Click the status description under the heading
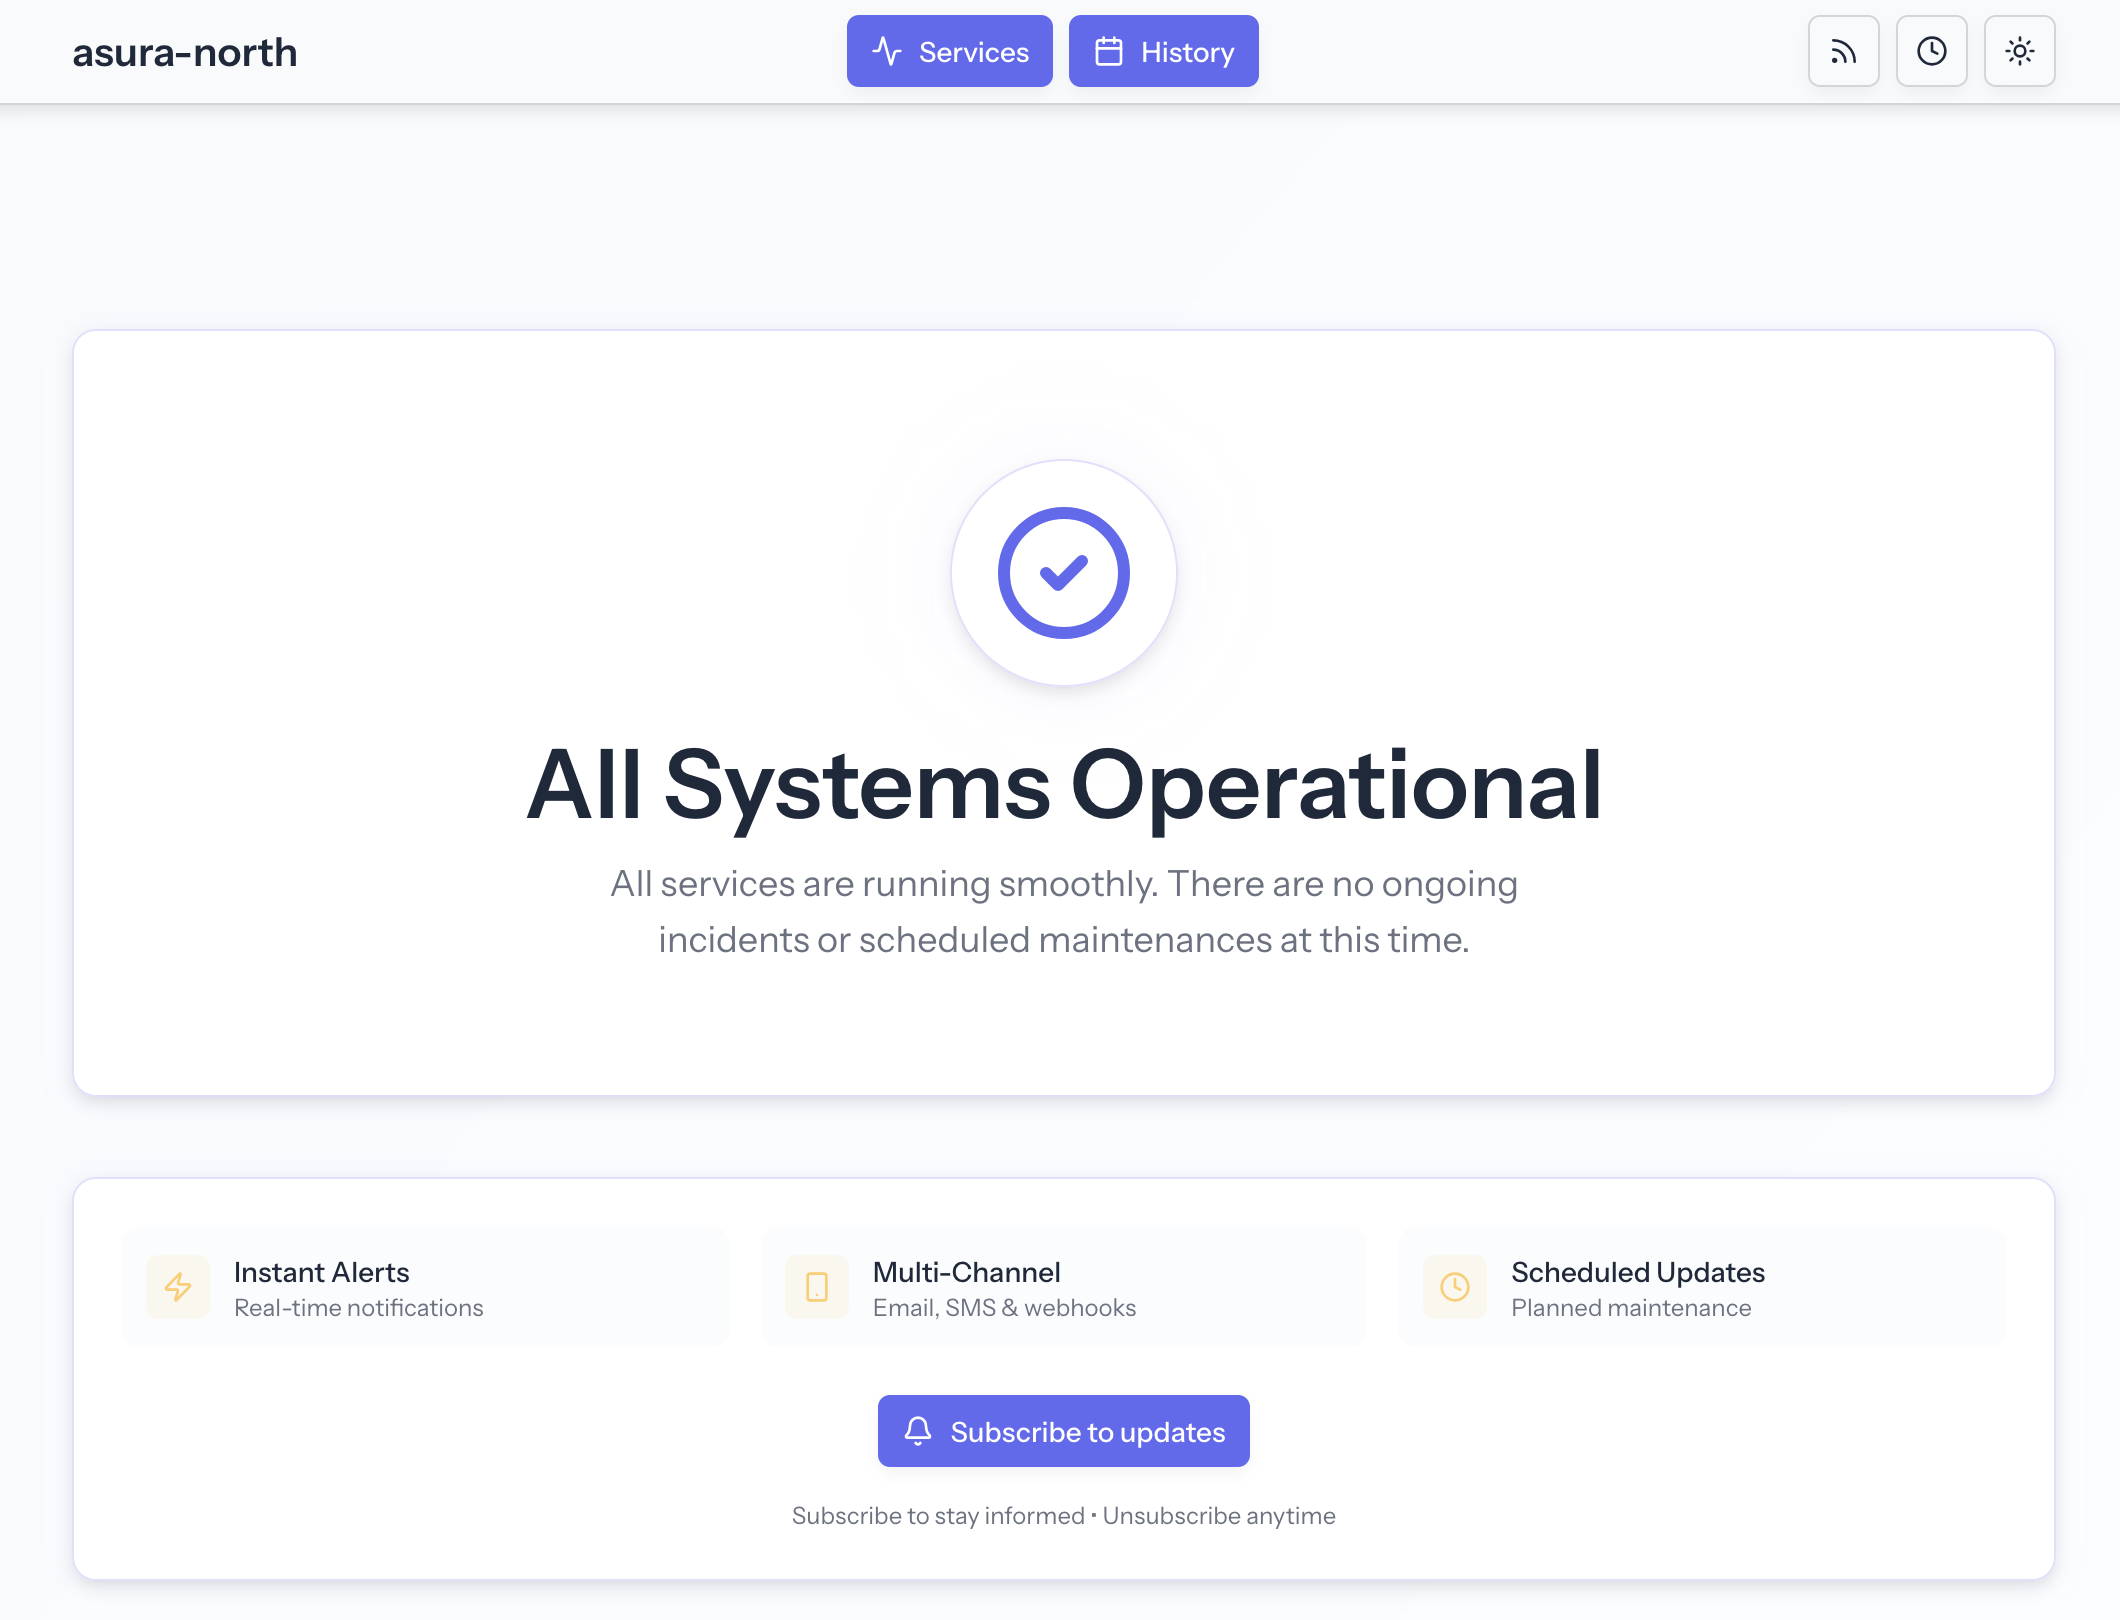Image resolution: width=2120 pixels, height=1620 pixels. pyautogui.click(x=1063, y=910)
